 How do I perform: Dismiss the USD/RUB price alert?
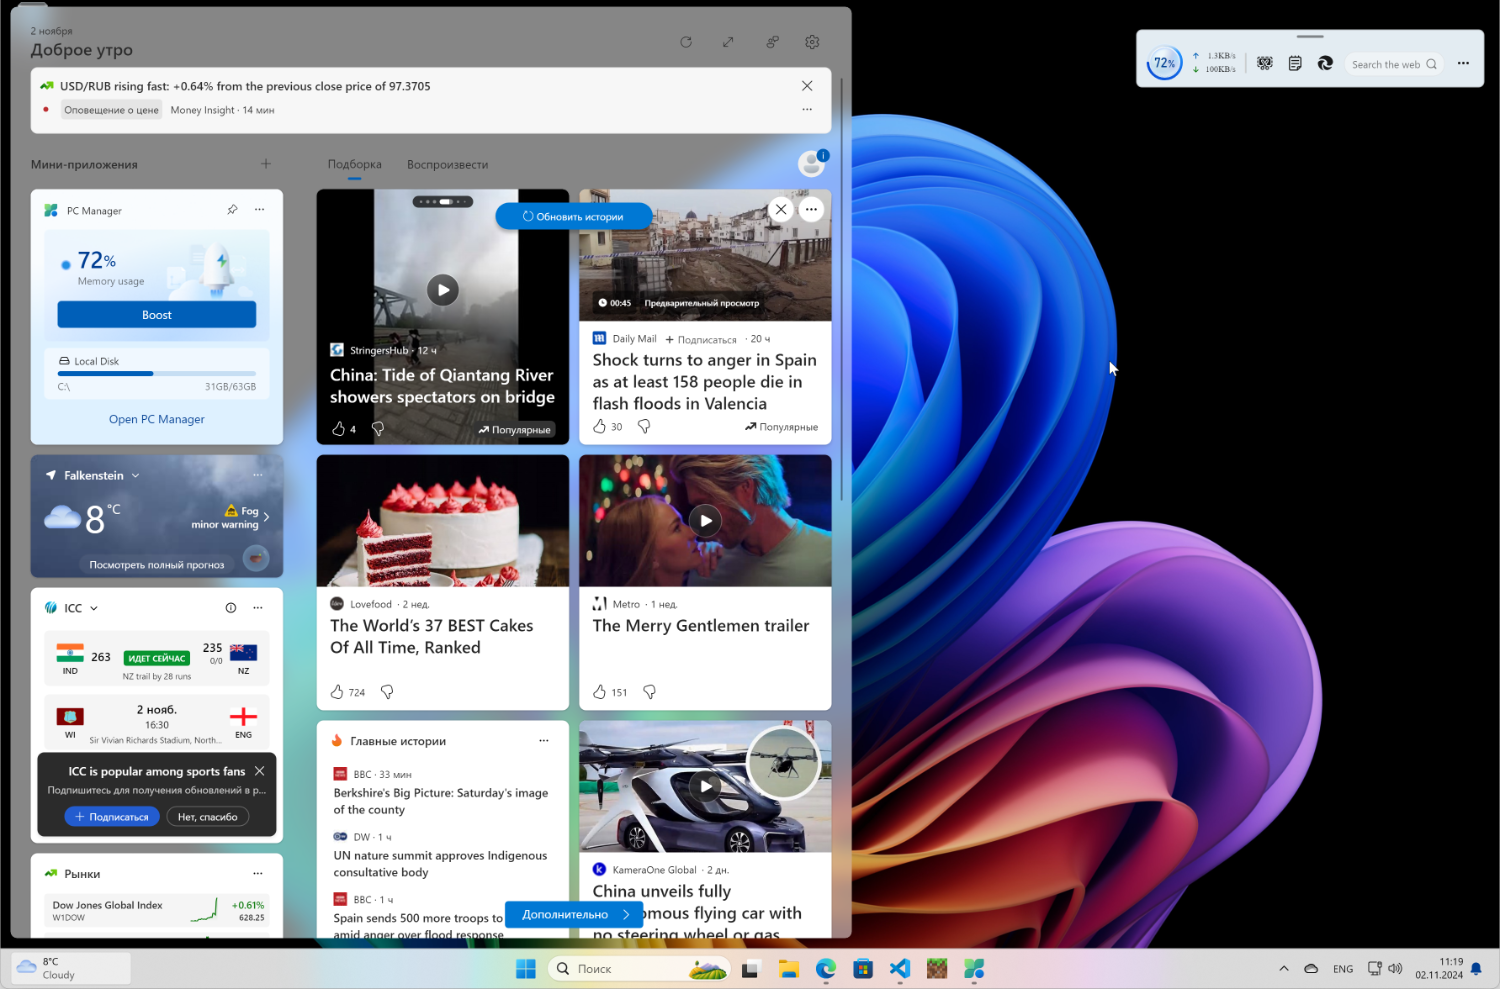pos(807,86)
